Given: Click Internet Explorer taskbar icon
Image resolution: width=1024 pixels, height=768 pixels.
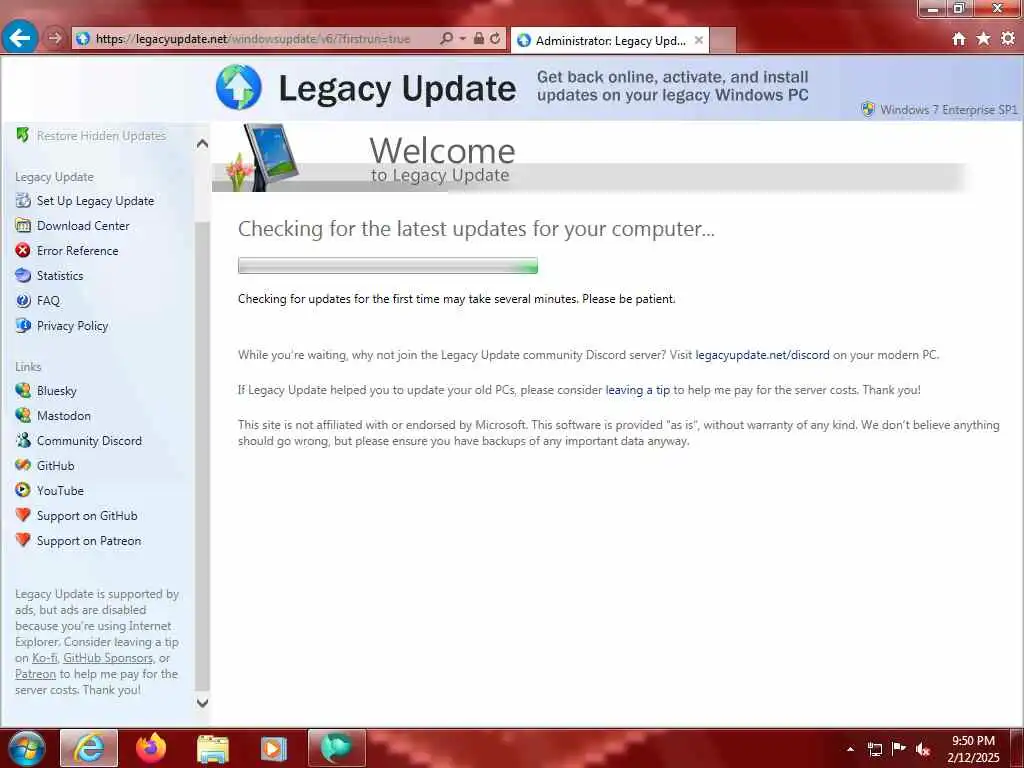Looking at the screenshot, I should pos(89,748).
